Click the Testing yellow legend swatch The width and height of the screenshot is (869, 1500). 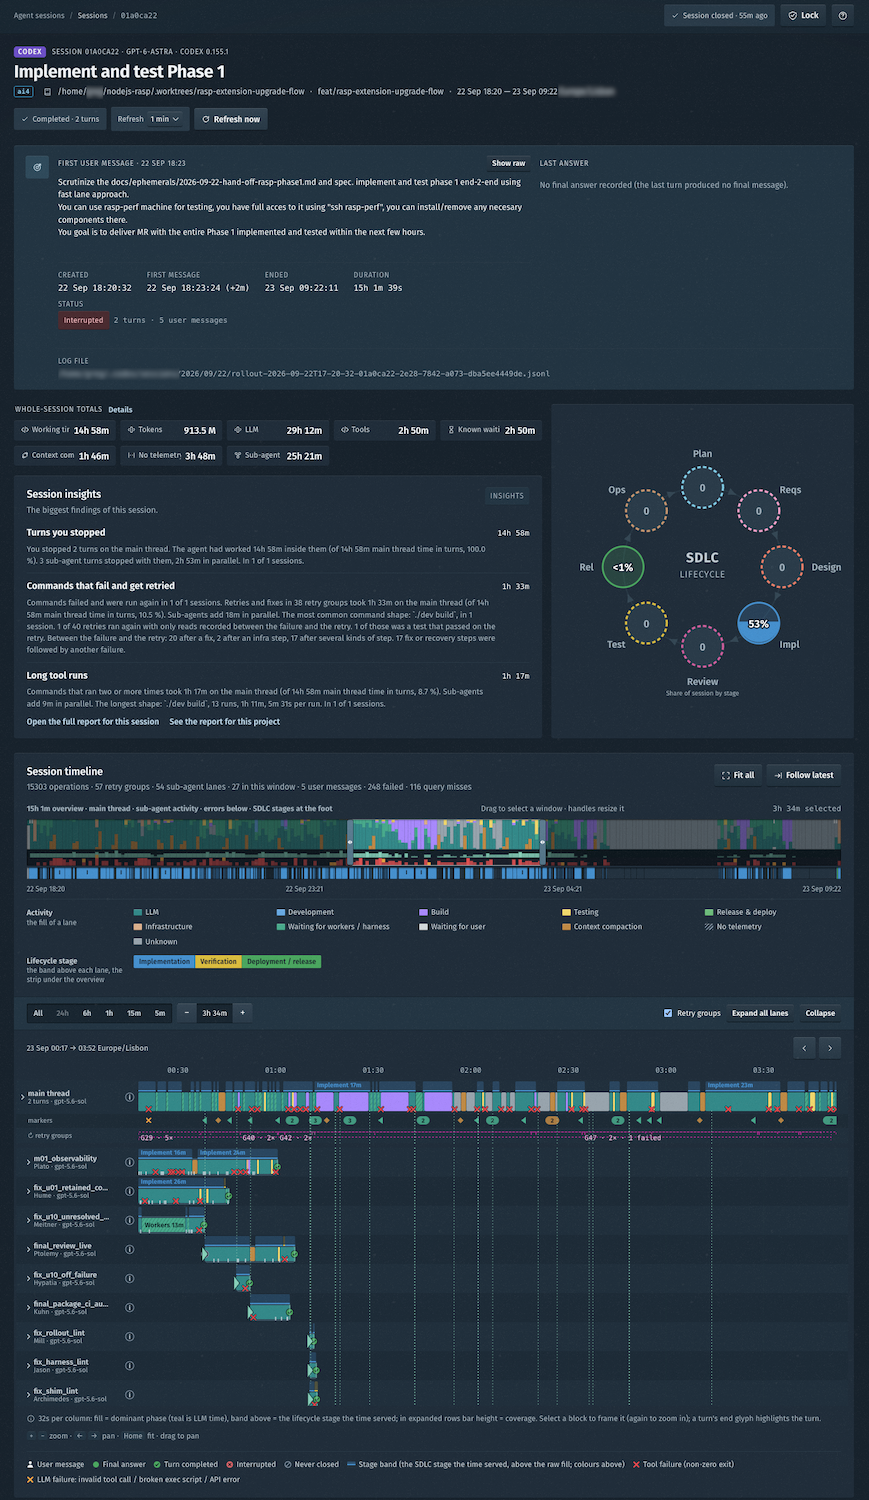(x=566, y=912)
